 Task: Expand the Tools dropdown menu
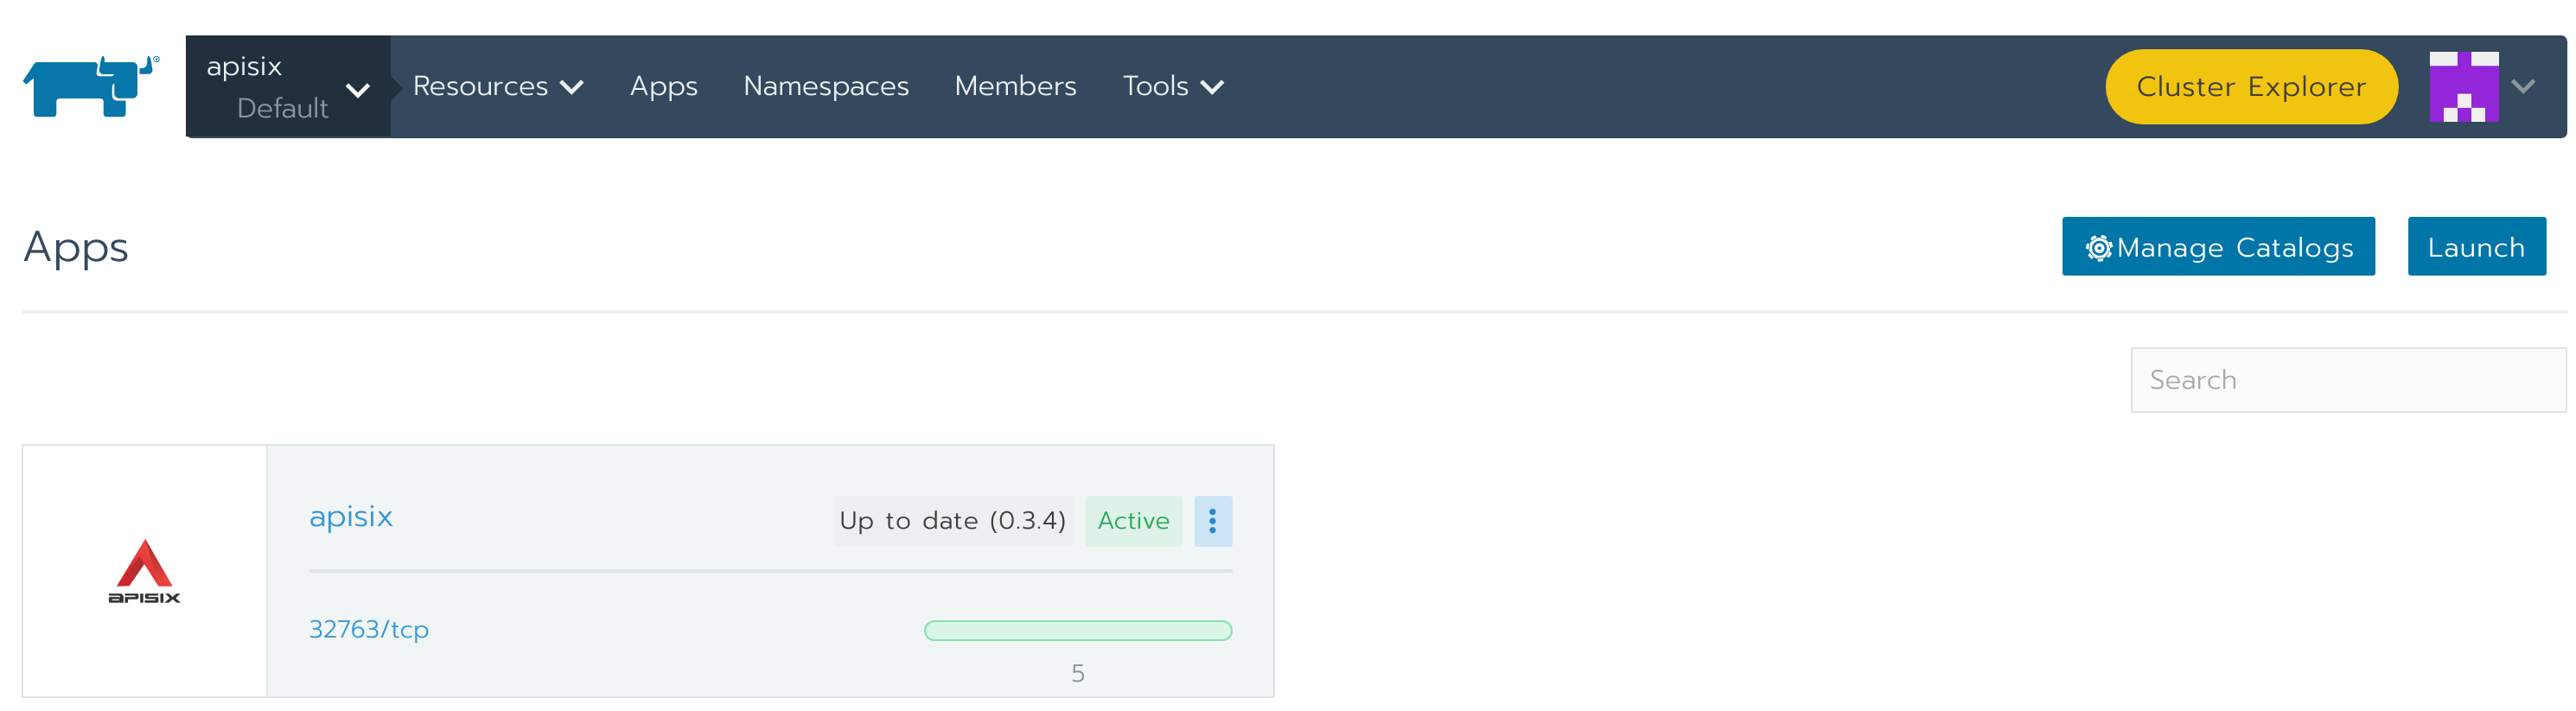1172,87
